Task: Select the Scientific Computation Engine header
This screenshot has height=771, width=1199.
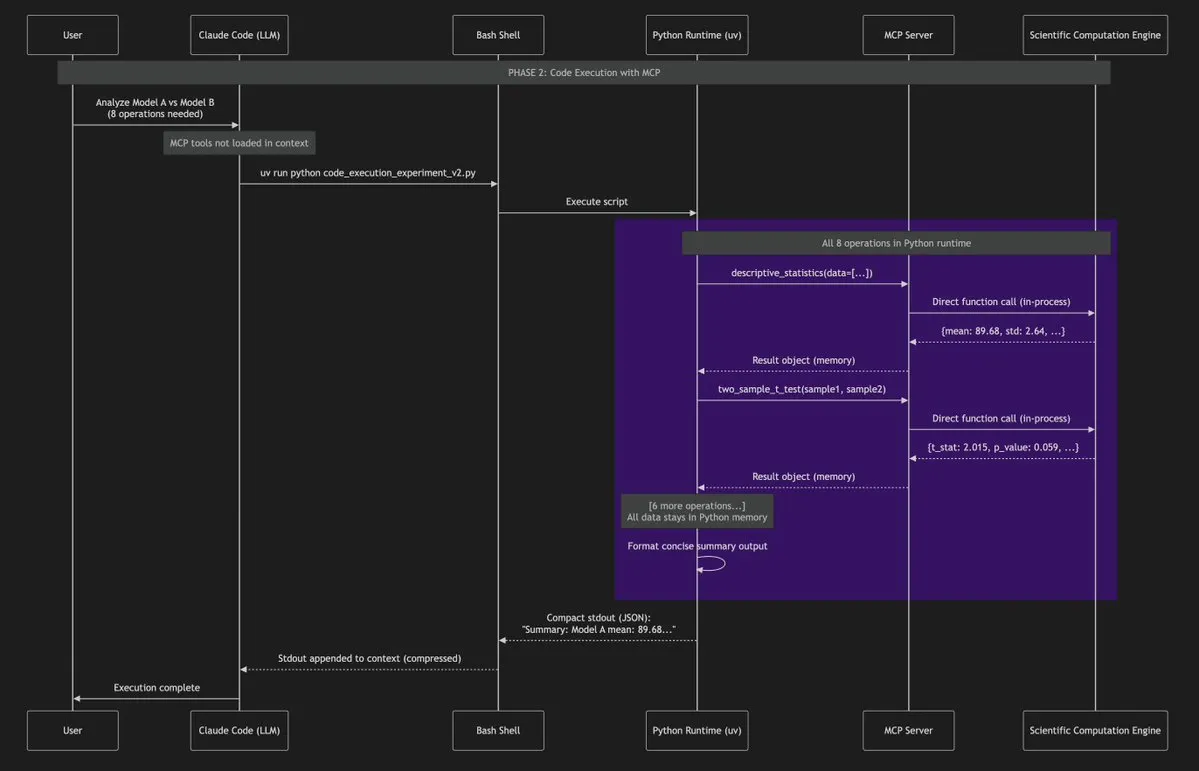Action: pyautogui.click(x=1095, y=34)
